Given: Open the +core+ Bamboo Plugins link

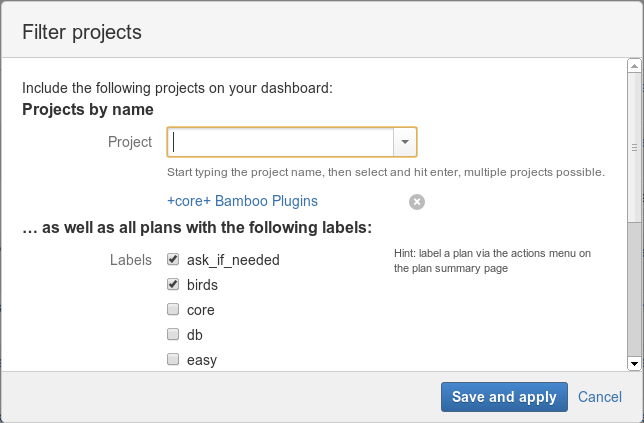Looking at the screenshot, I should coord(242,201).
